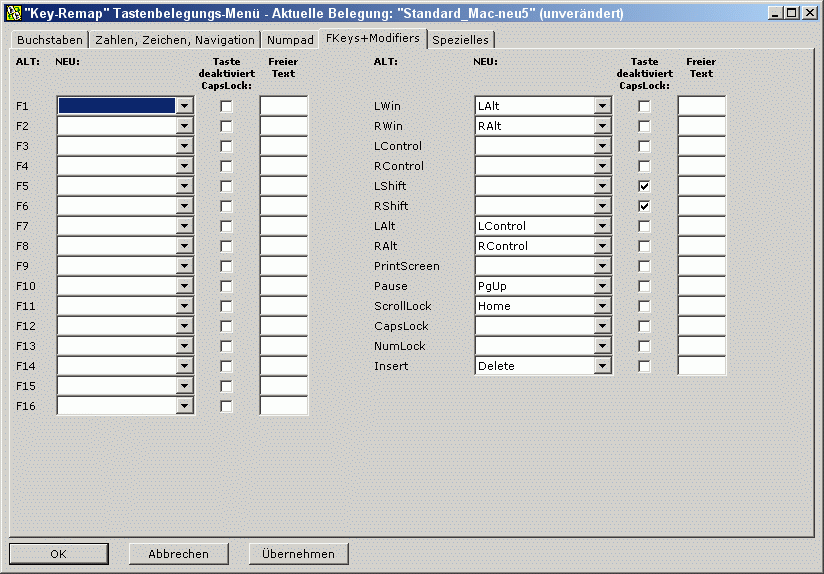Click the Key-Remap title bar app icon
Viewport: 824px width, 574px height.
pos(14,13)
